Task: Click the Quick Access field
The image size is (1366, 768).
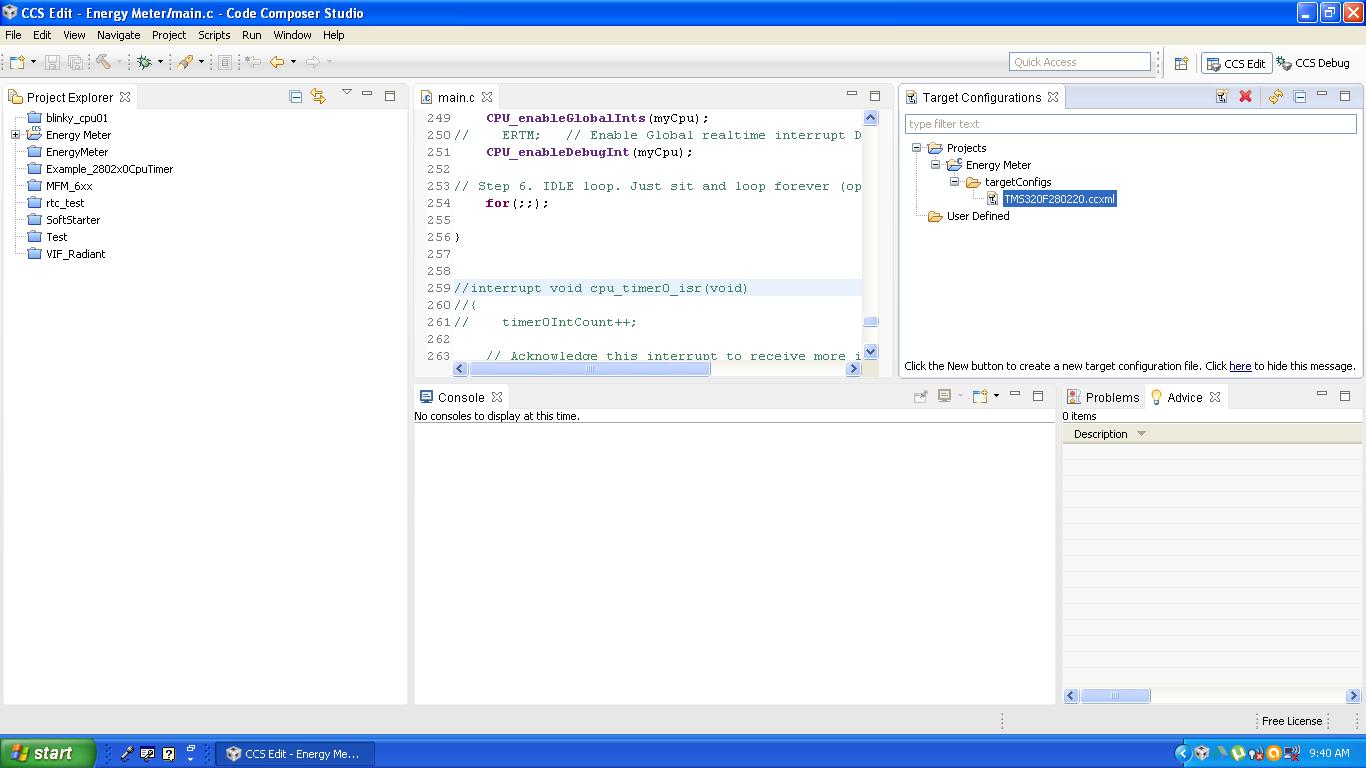Action: [x=1080, y=62]
